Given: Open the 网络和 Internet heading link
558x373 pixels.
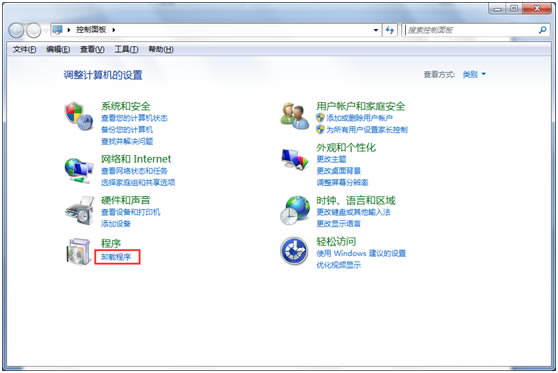Looking at the screenshot, I should (136, 159).
